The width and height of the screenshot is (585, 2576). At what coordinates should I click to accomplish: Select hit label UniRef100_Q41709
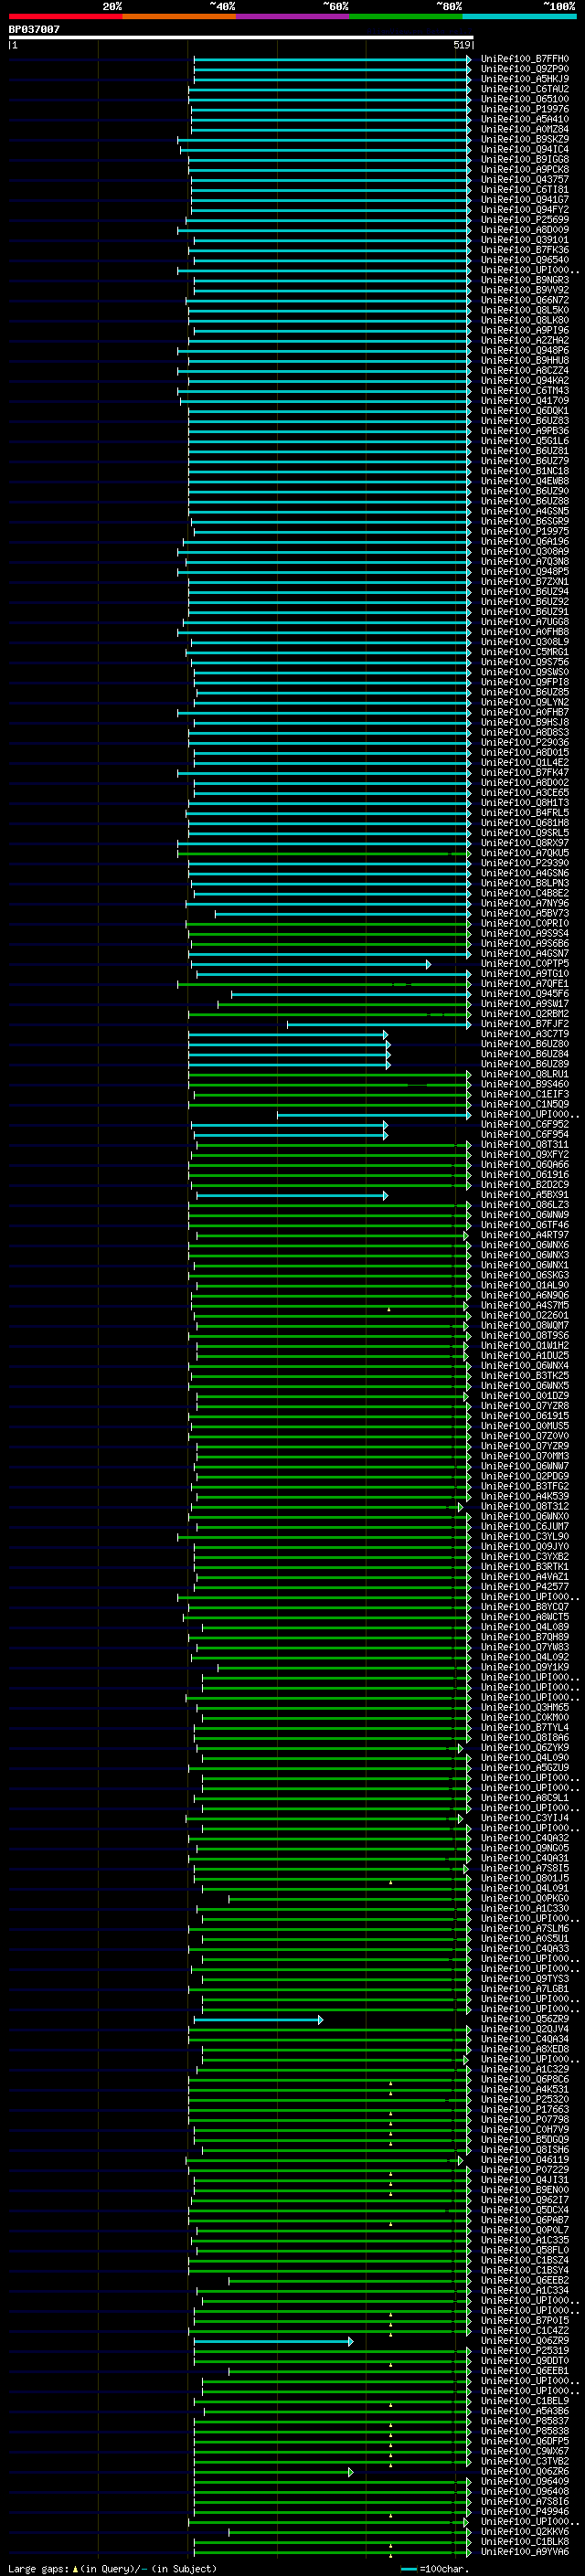pos(525,401)
